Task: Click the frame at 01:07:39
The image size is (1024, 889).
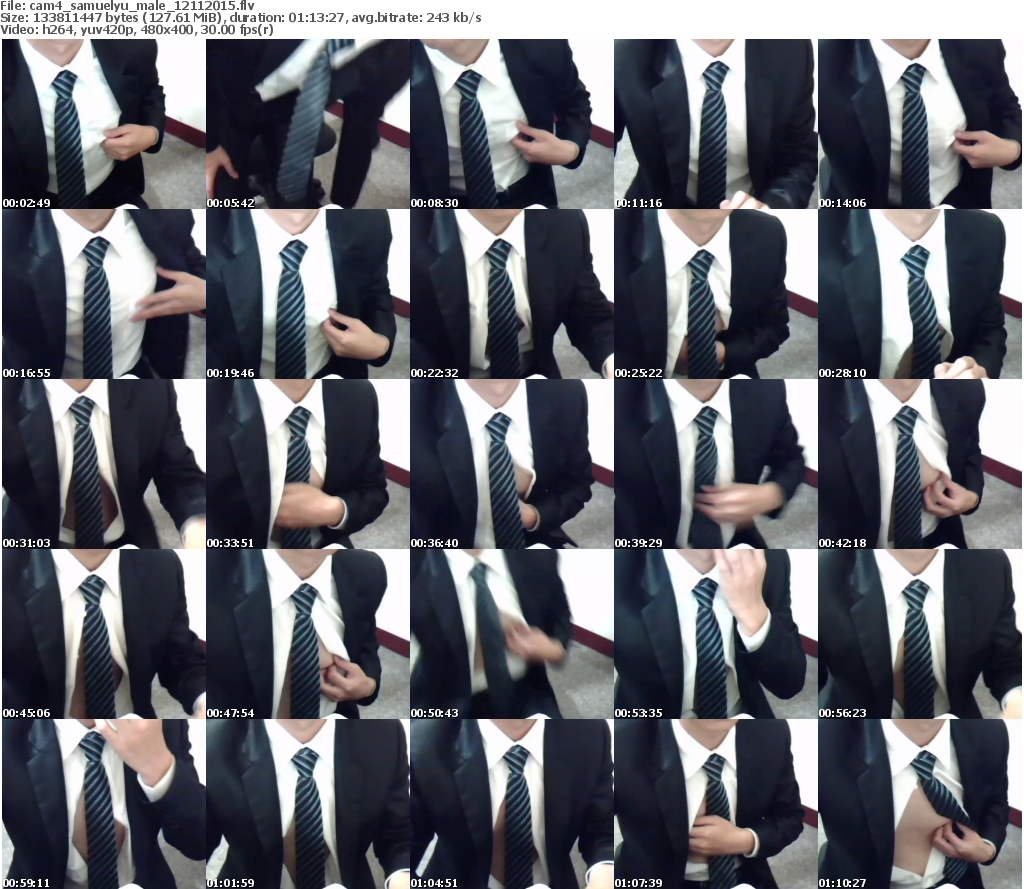Action: (x=716, y=804)
